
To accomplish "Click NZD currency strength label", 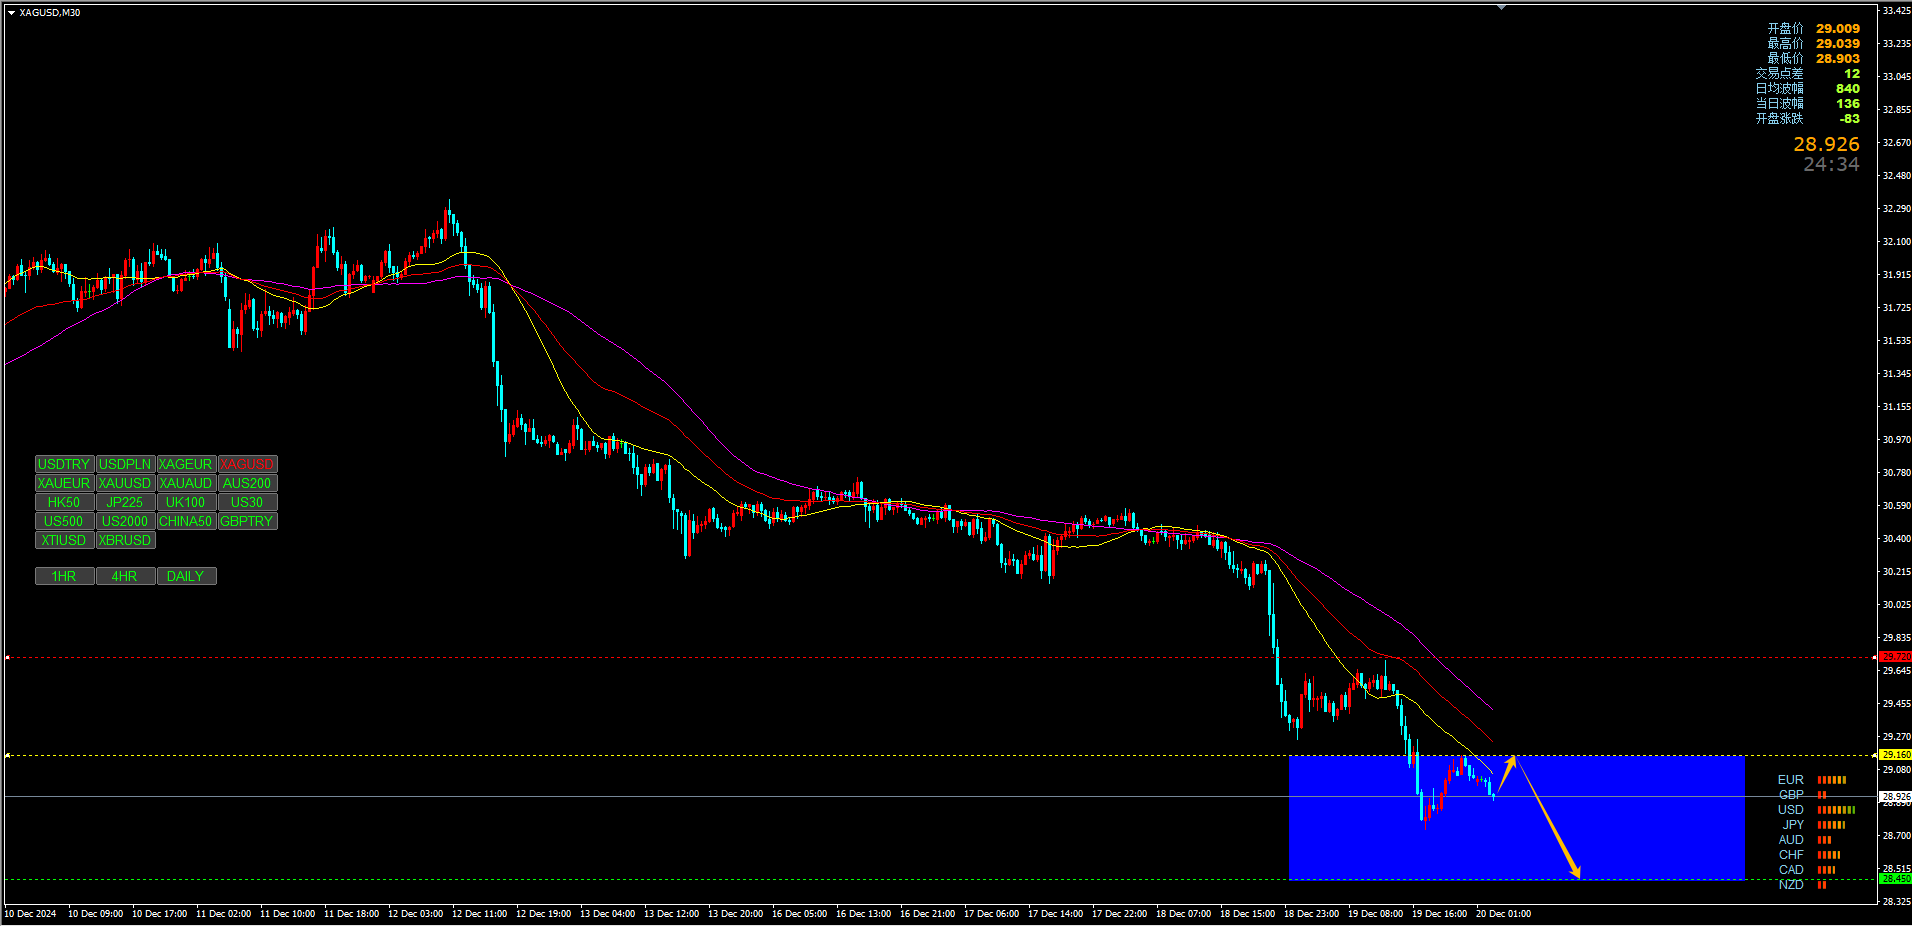I will (1791, 885).
